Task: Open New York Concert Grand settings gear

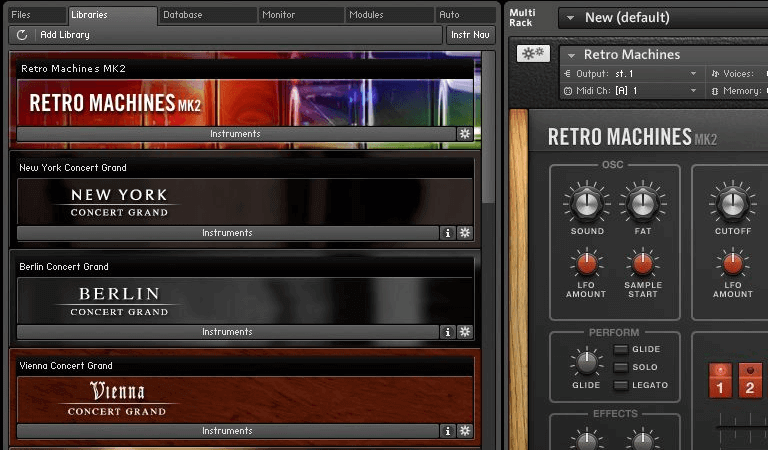Action: [x=465, y=233]
